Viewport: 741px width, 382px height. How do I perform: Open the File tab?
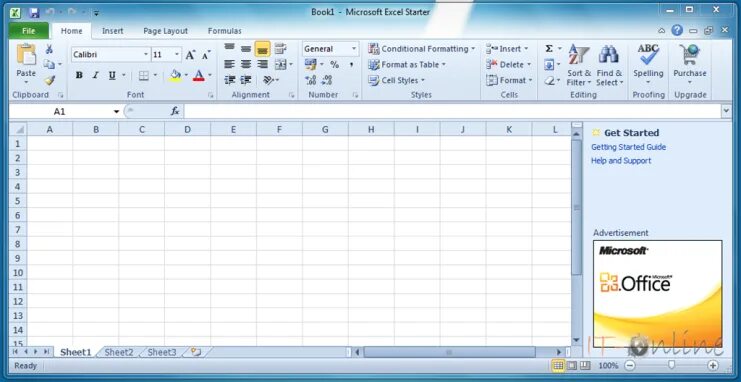pyautogui.click(x=28, y=31)
